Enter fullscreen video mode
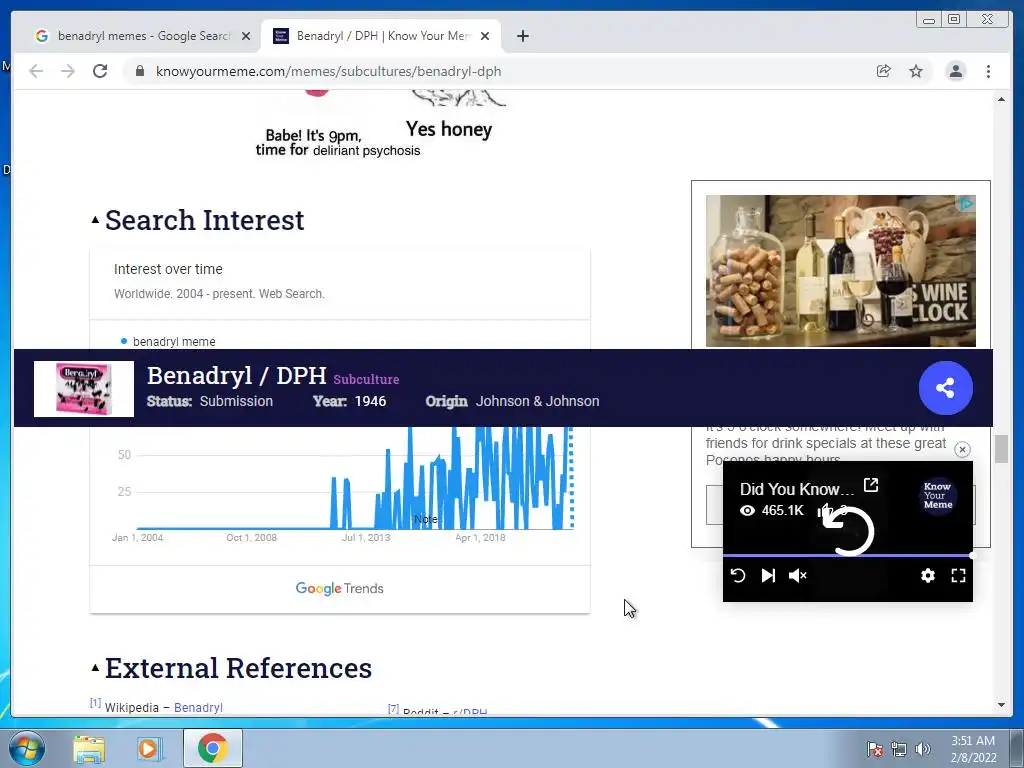This screenshot has width=1024, height=768. point(958,575)
